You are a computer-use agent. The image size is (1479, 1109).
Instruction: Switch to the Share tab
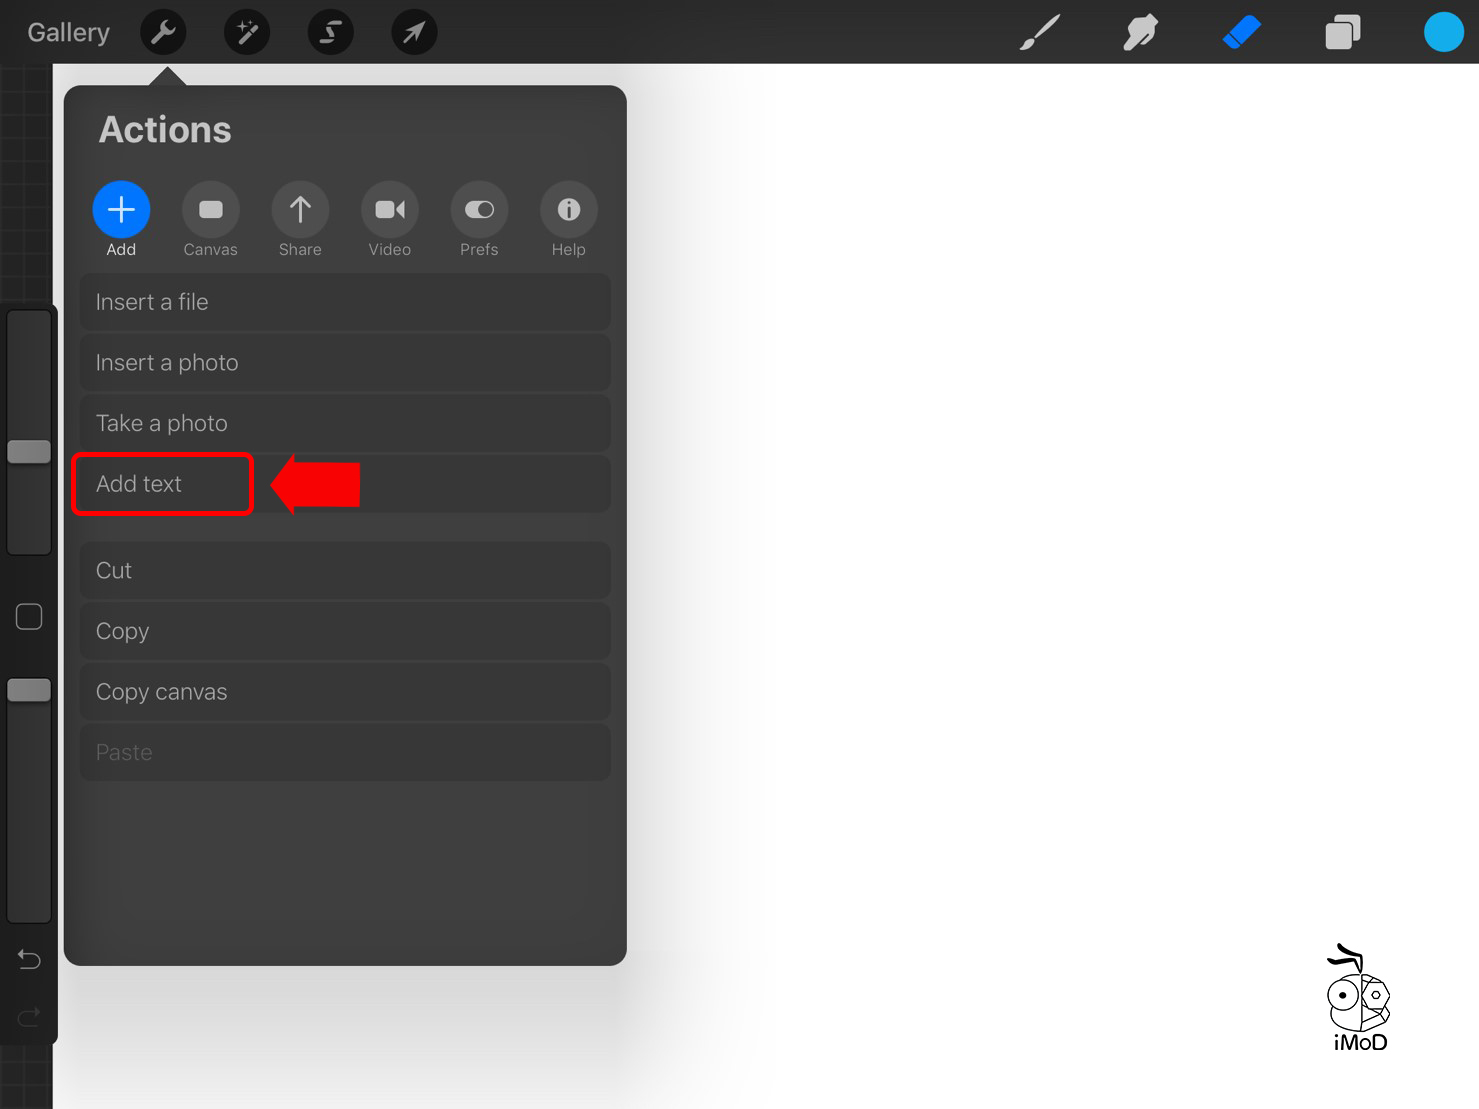tap(300, 219)
